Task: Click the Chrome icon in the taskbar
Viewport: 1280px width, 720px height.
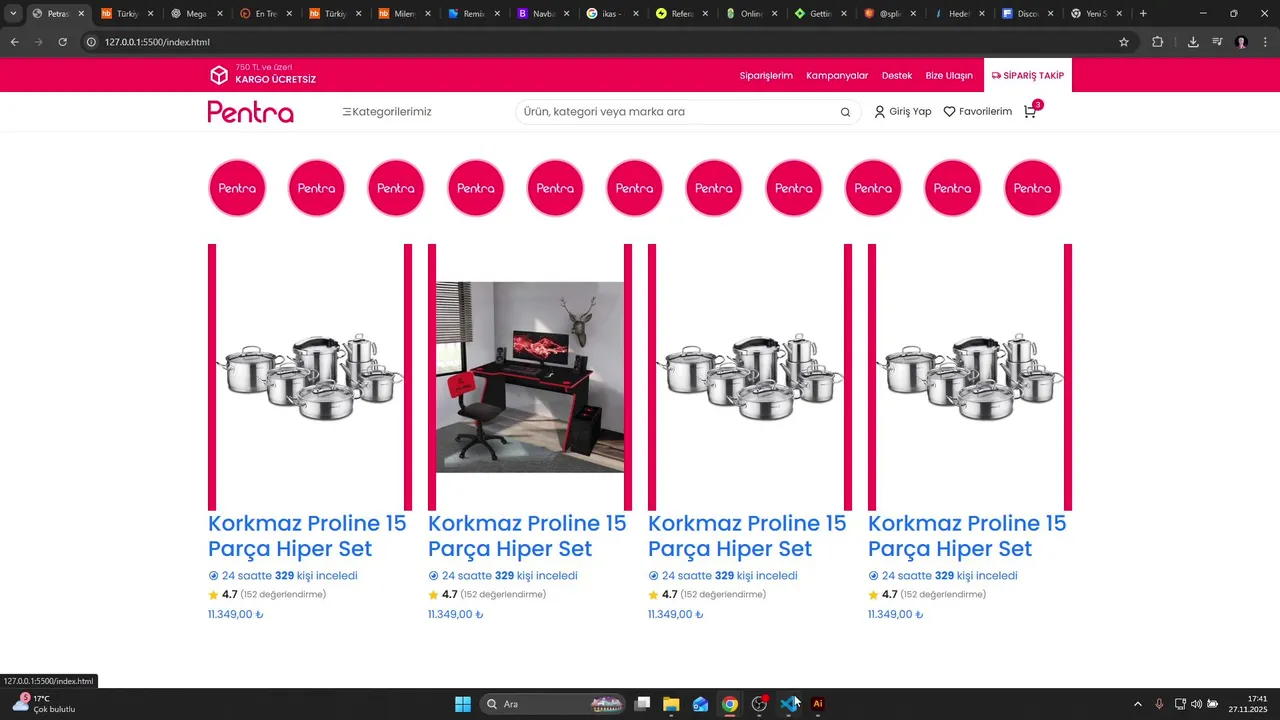Action: click(x=730, y=704)
